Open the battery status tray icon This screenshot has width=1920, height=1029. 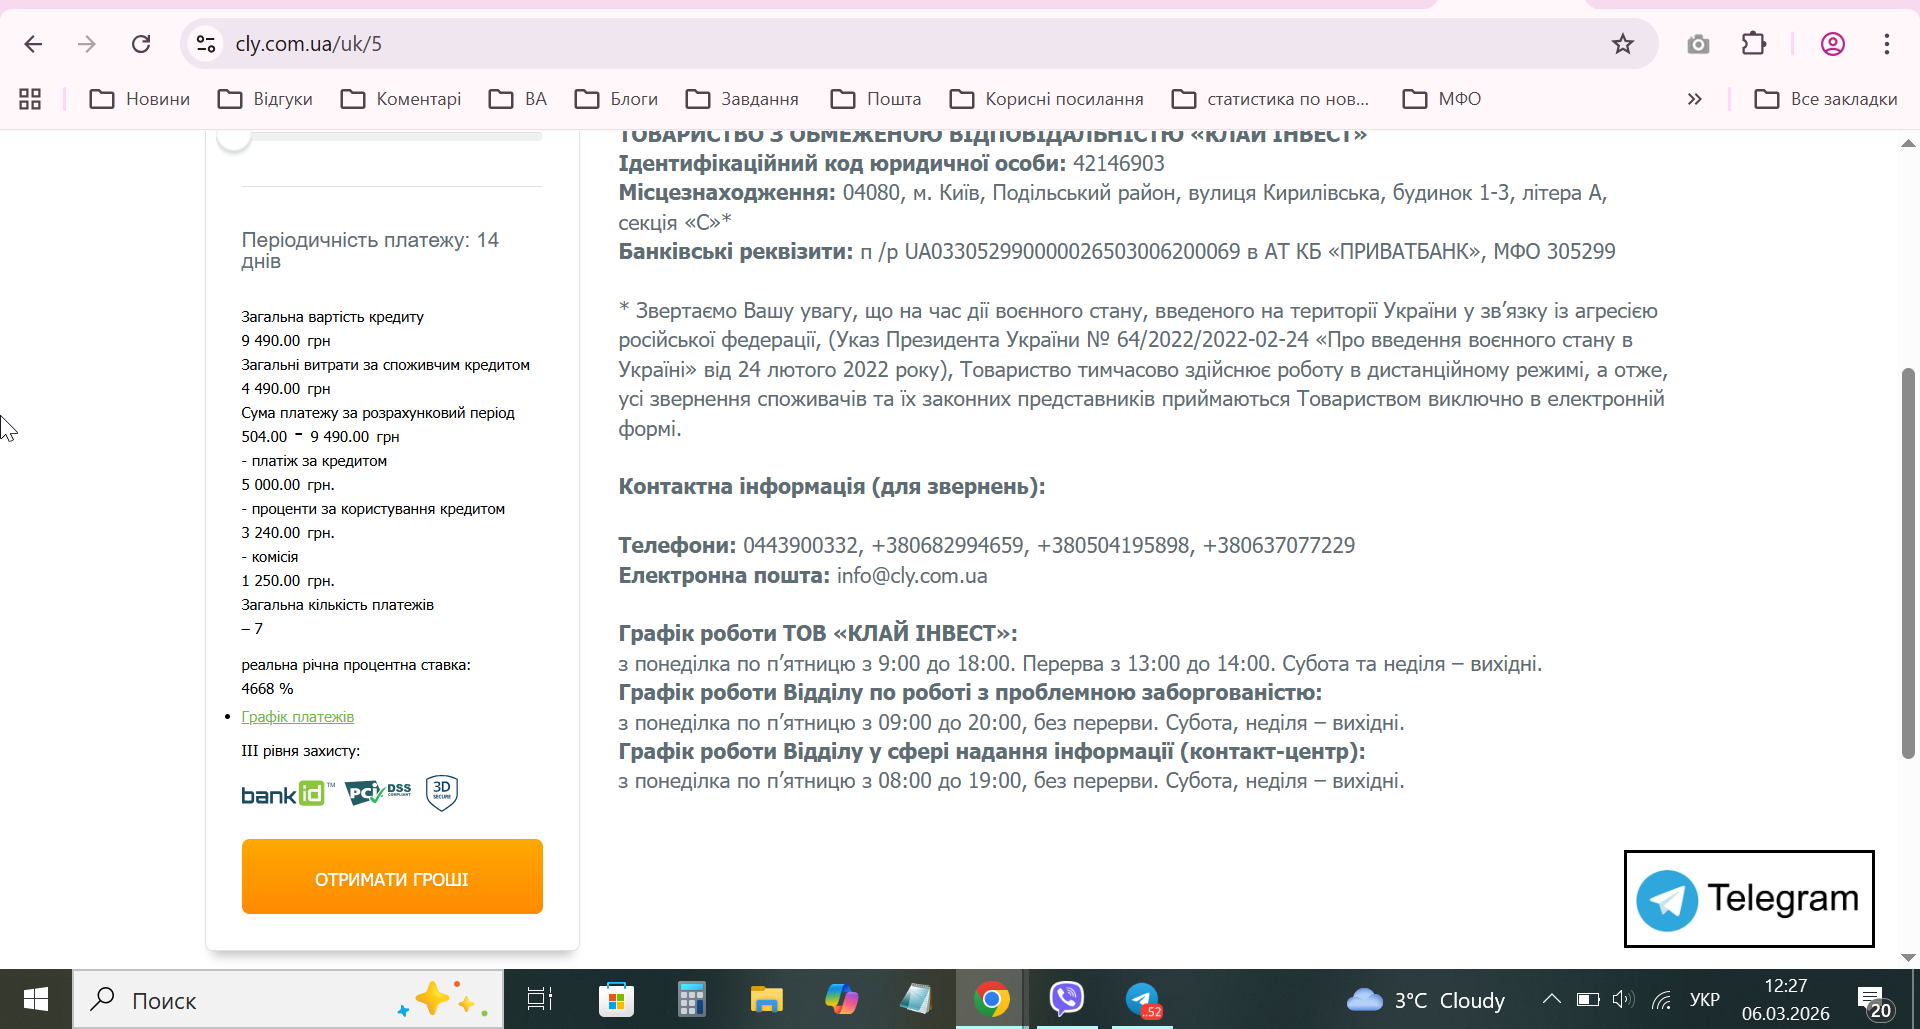pos(1588,1000)
